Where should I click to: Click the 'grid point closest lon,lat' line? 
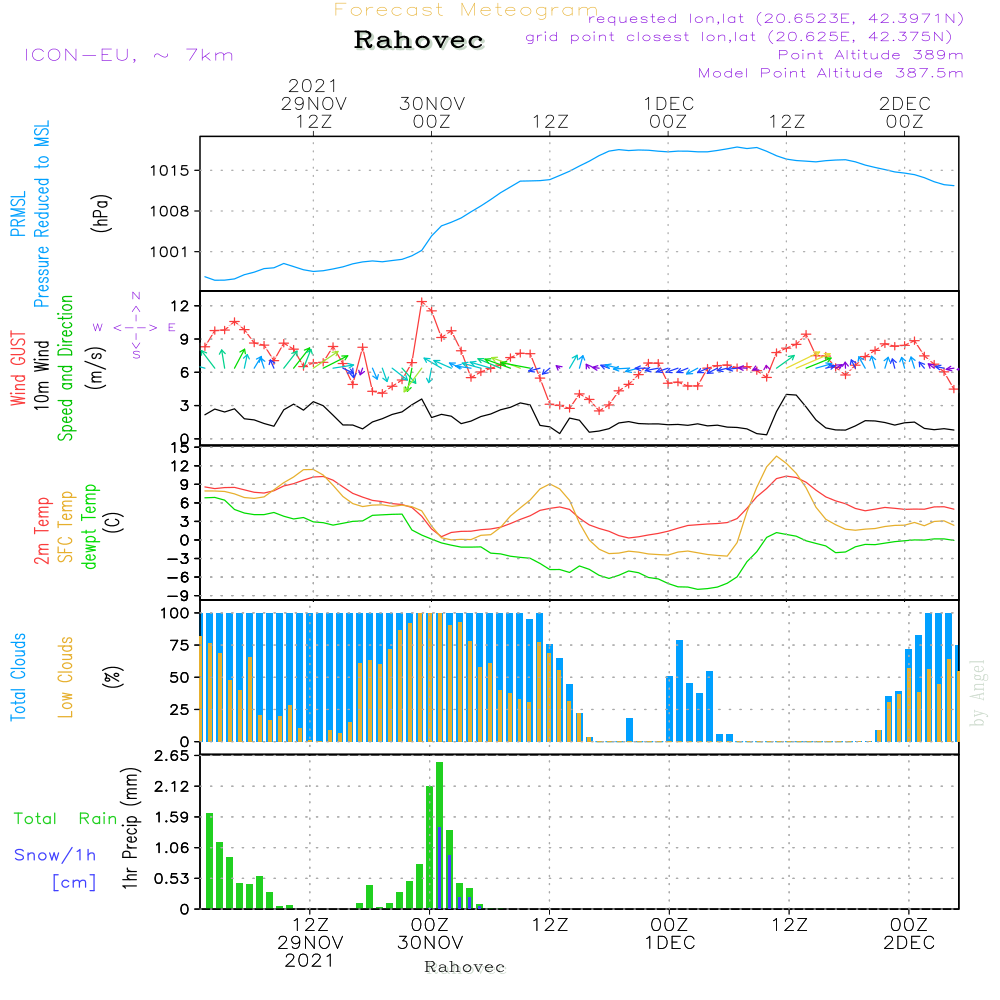click(x=739, y=37)
